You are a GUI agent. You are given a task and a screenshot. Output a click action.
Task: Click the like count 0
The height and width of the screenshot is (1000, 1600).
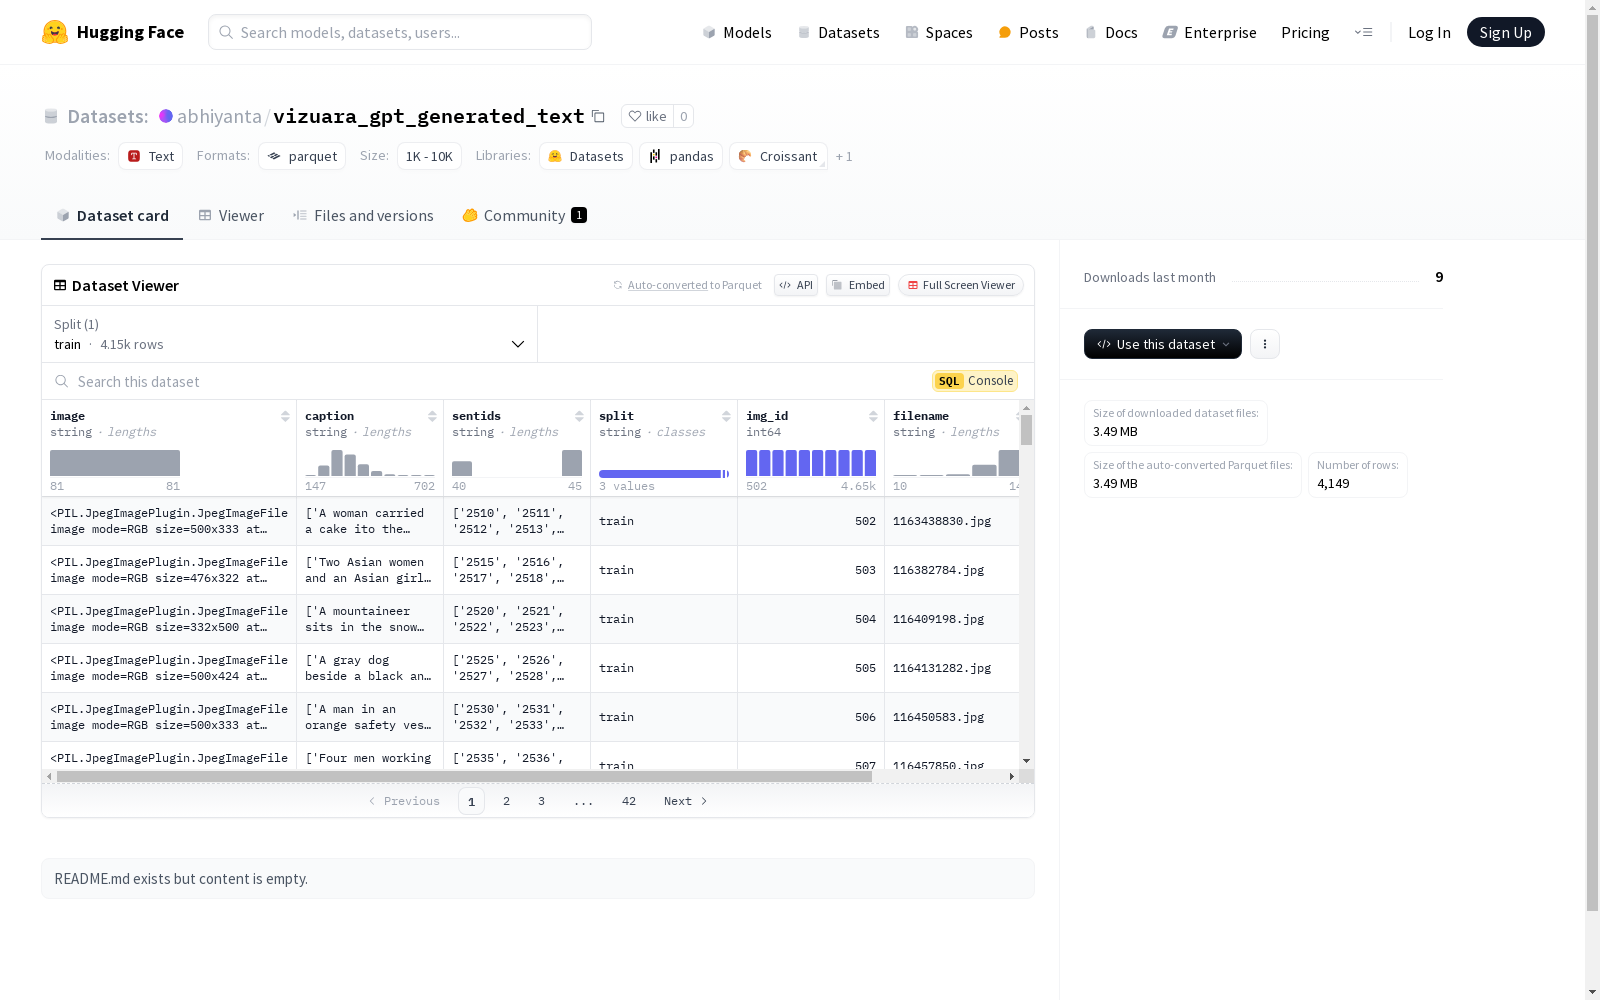point(684,116)
